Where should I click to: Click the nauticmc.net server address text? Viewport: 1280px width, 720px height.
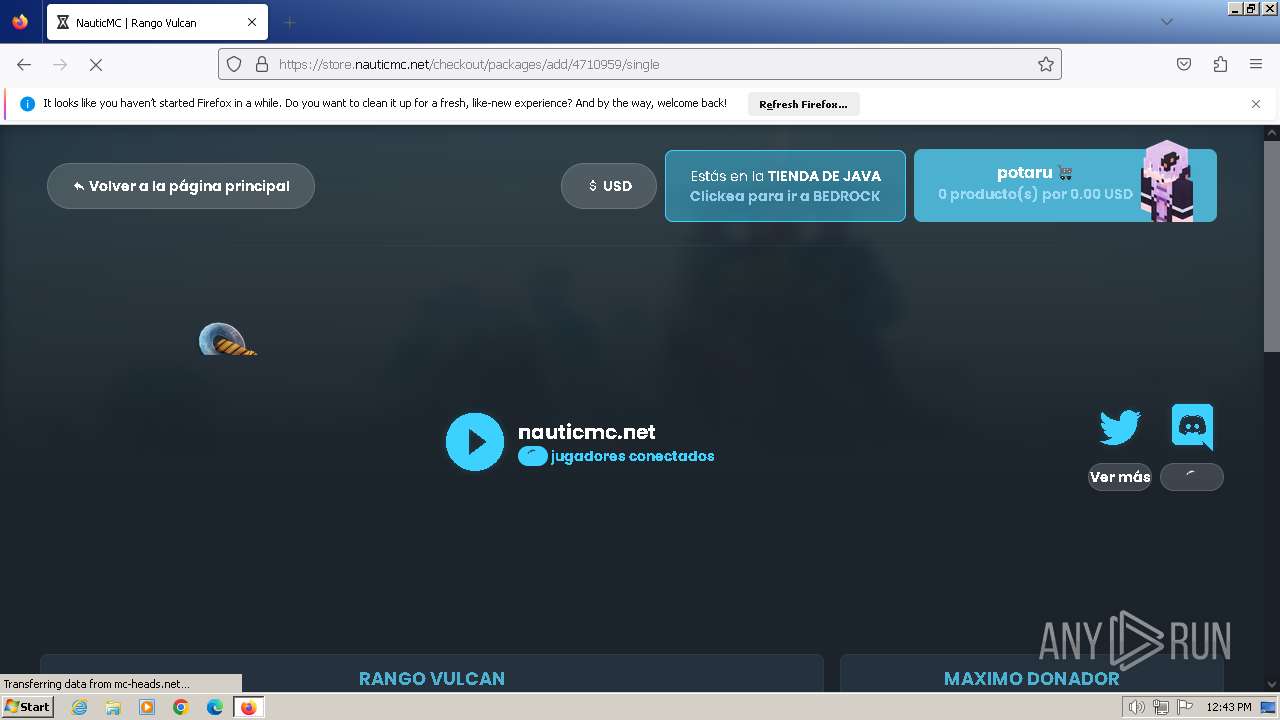point(587,432)
